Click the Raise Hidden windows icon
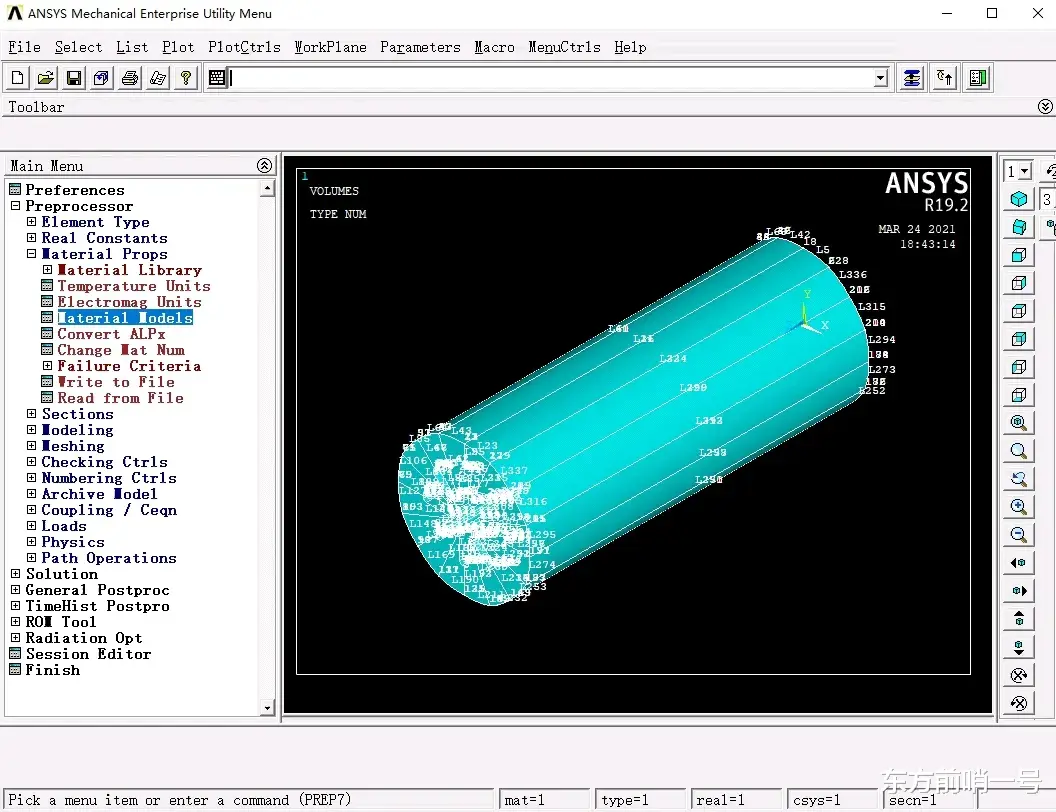 tap(912, 78)
